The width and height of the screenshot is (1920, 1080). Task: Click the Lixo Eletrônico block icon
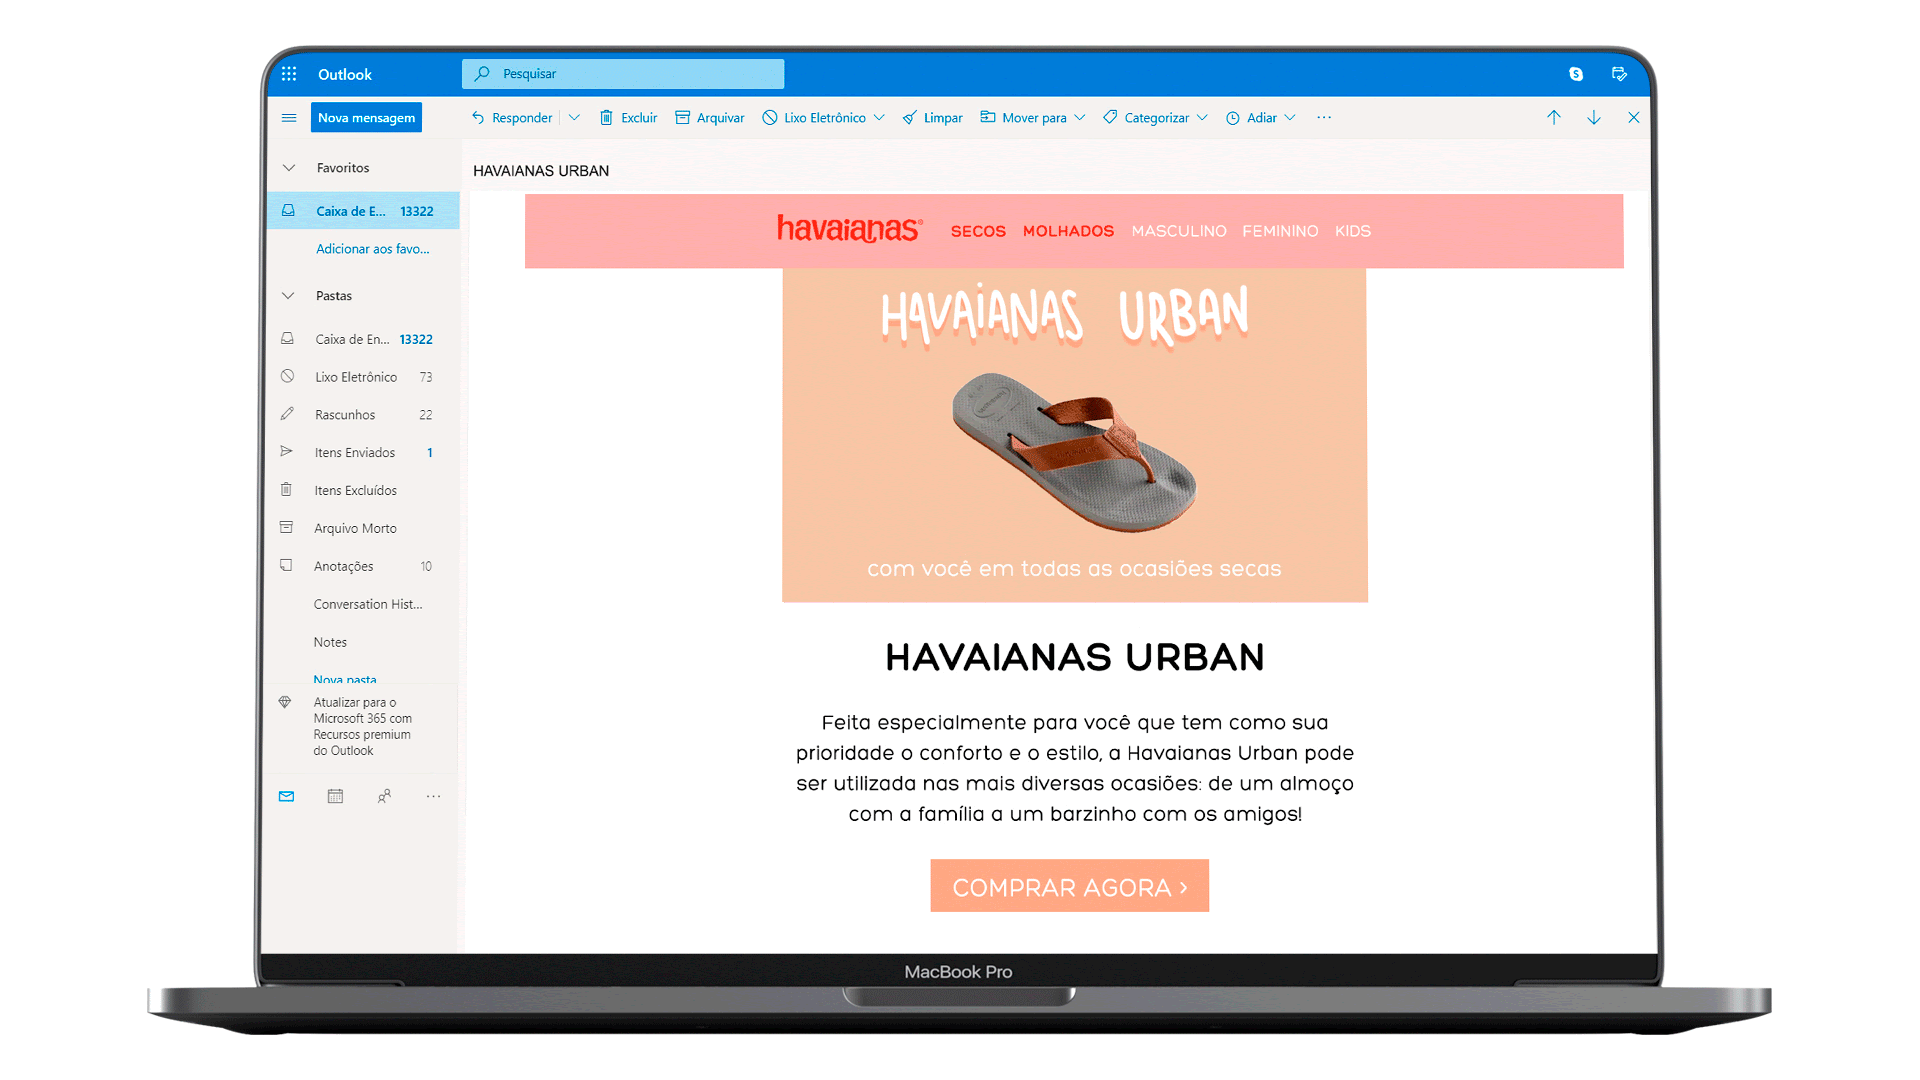tap(770, 117)
